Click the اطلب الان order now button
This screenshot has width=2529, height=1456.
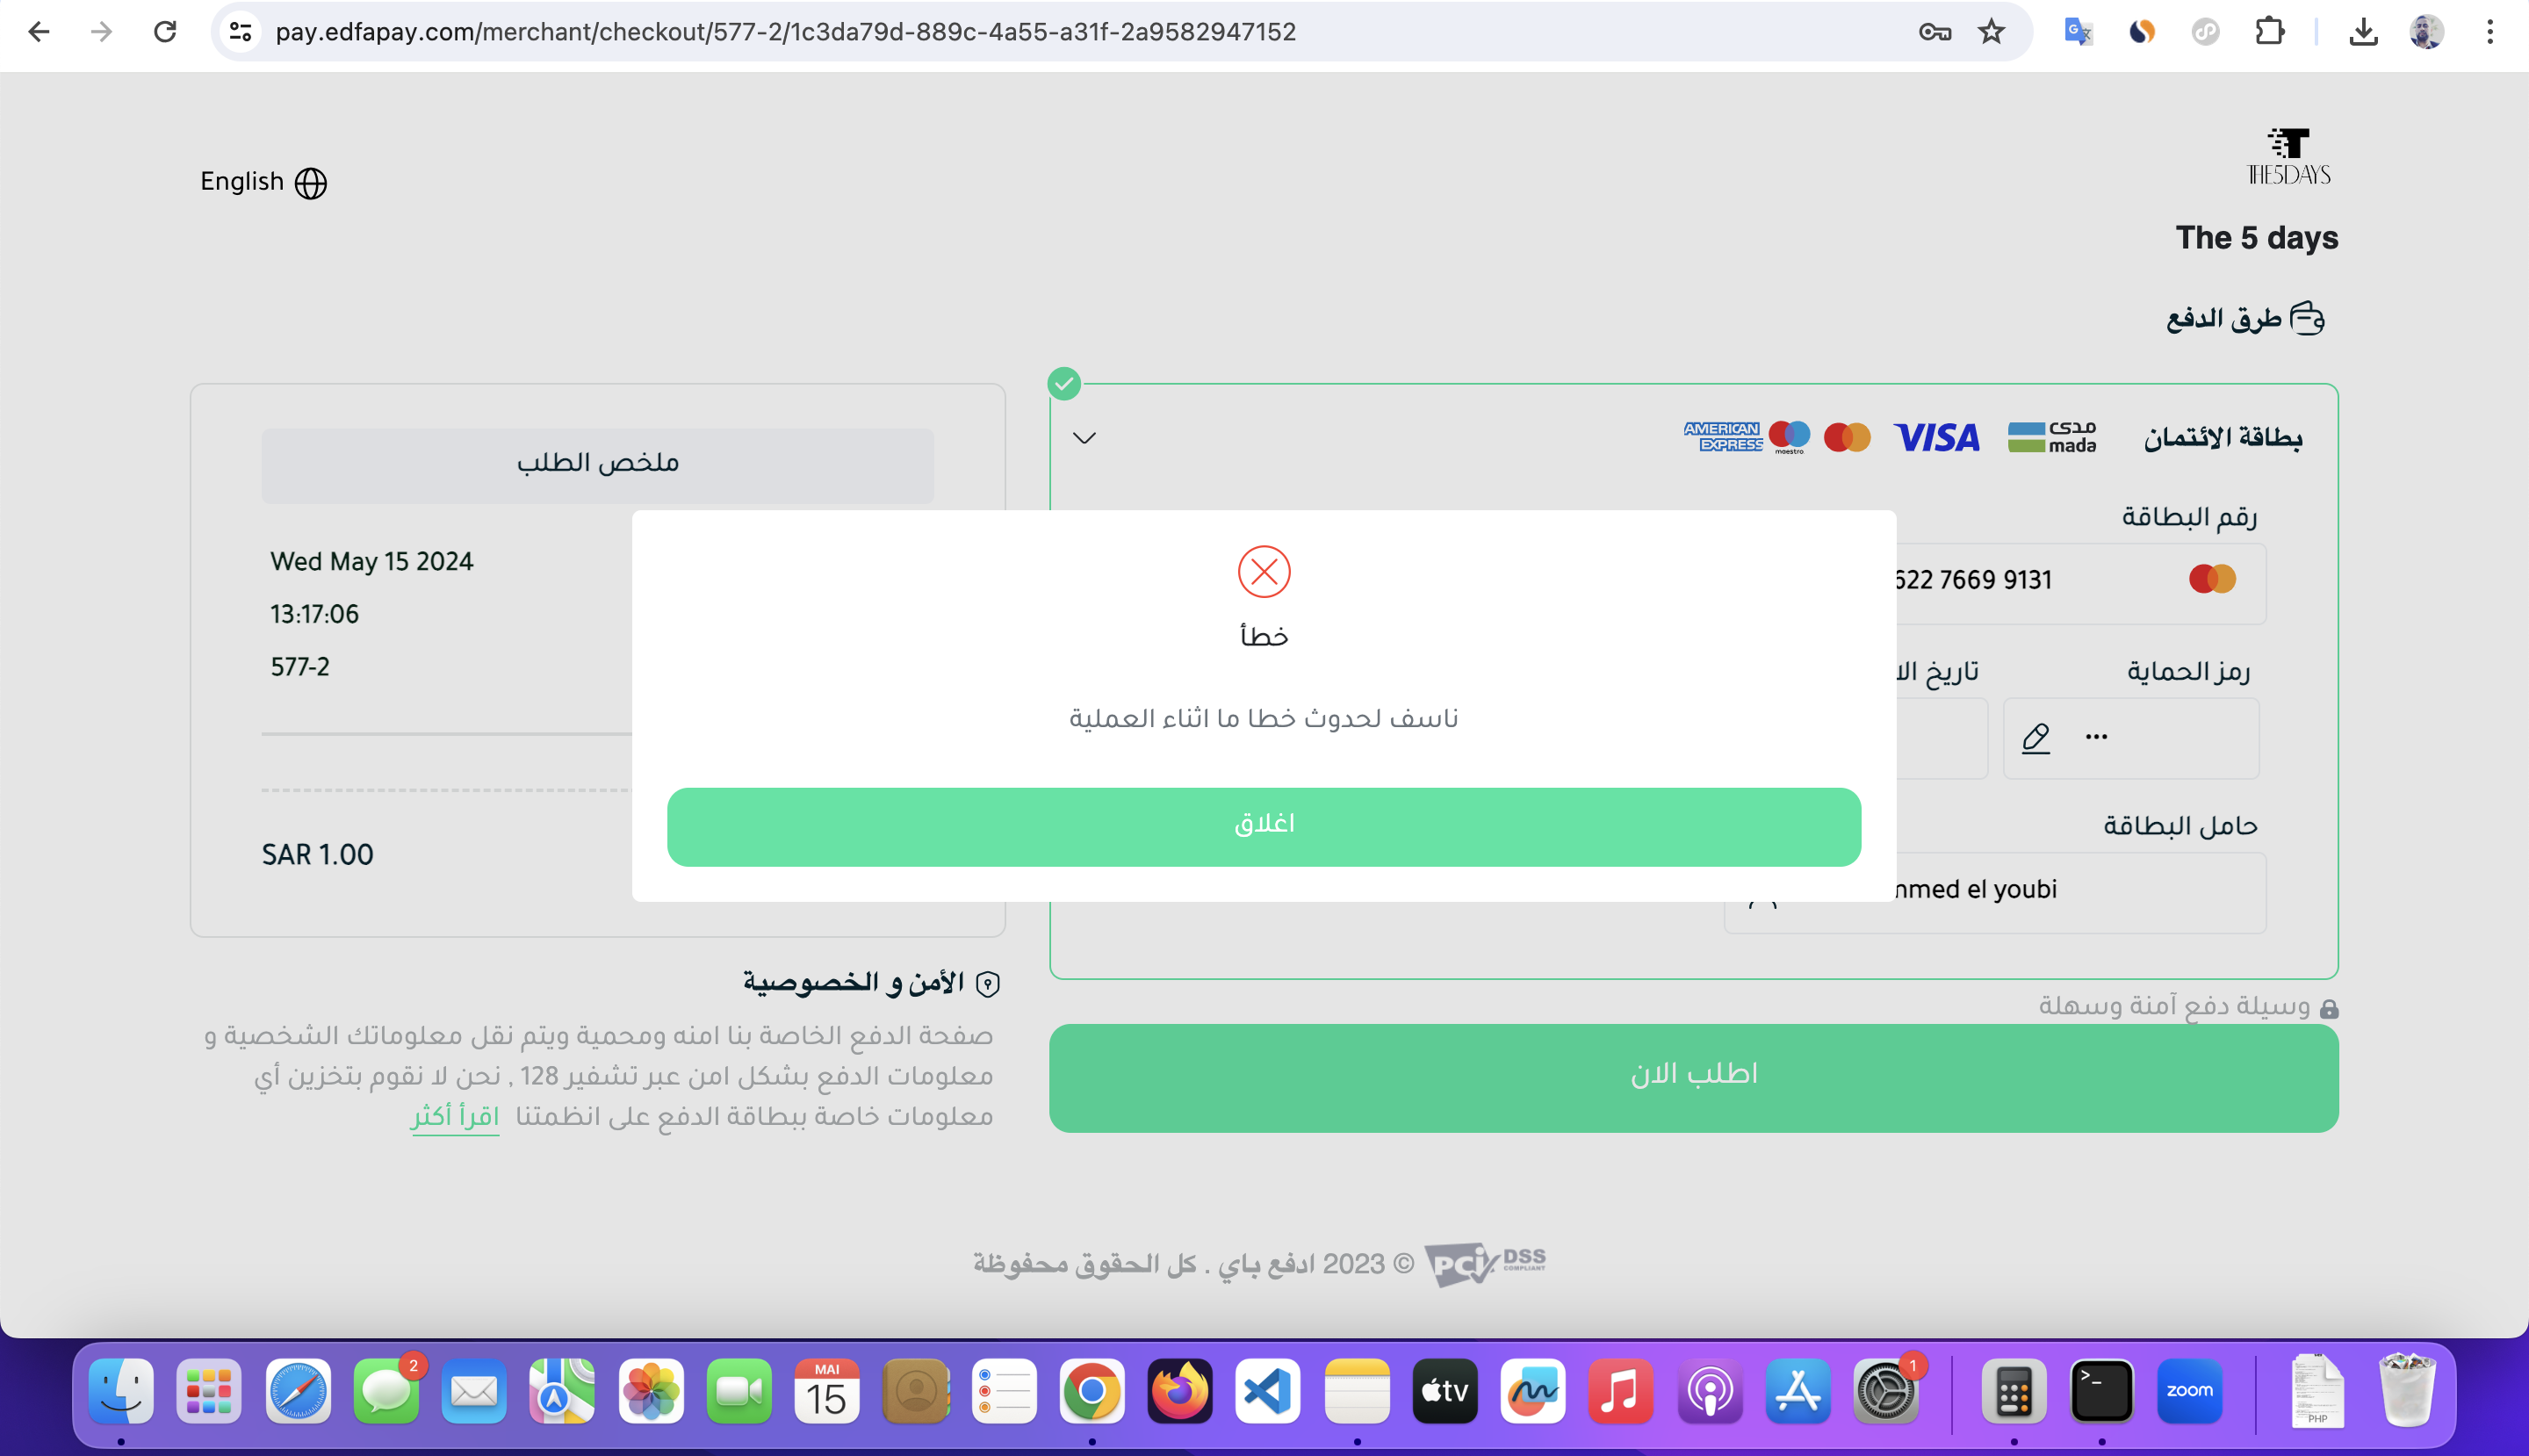click(1692, 1072)
